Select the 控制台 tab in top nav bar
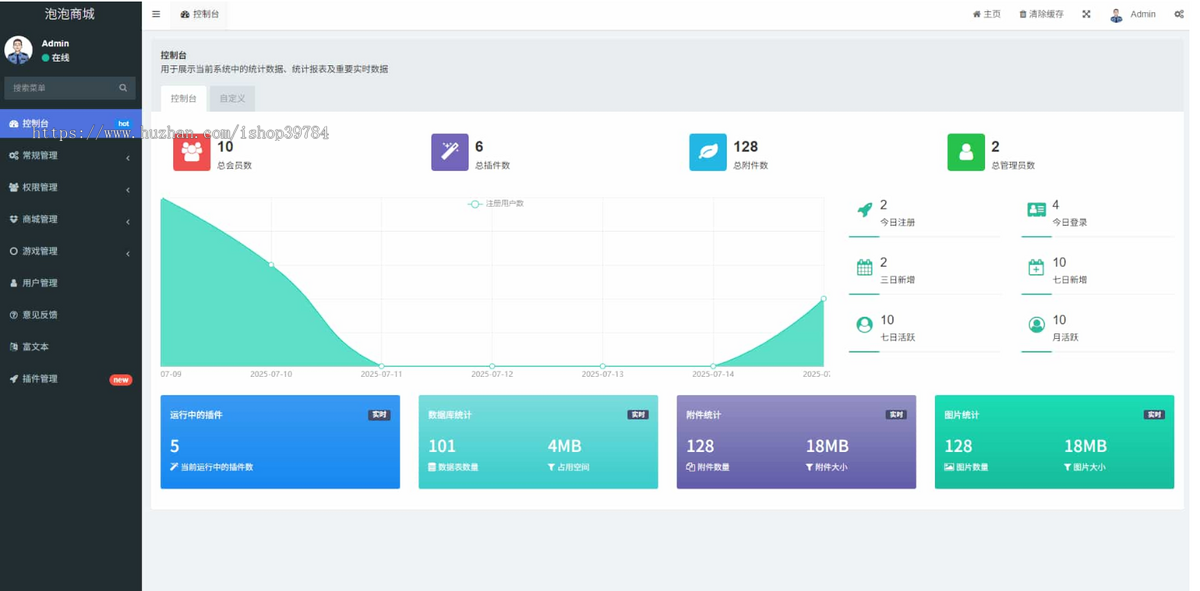Image resolution: width=1200 pixels, height=591 pixels. point(200,14)
